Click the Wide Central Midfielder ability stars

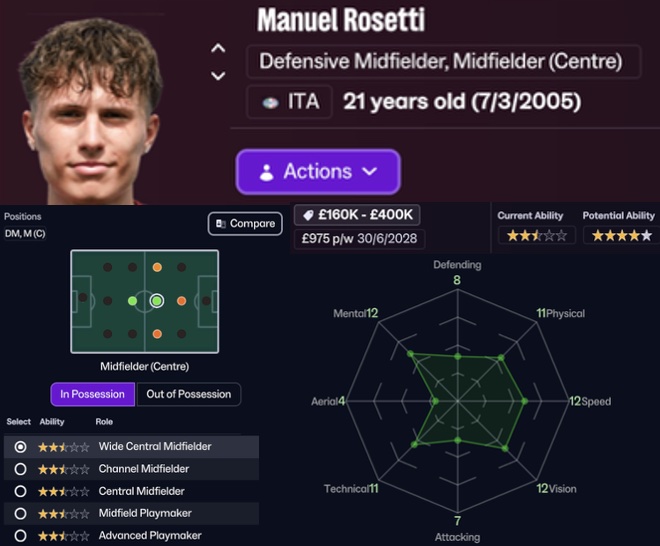pos(64,447)
